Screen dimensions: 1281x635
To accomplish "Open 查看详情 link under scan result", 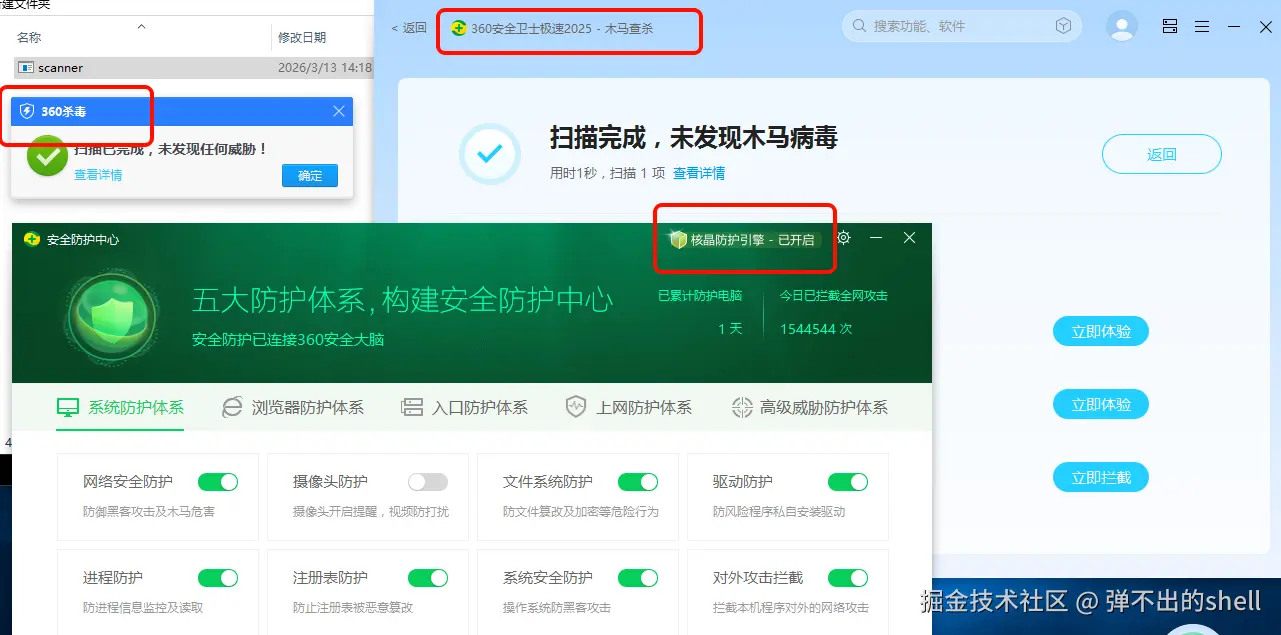I will (x=699, y=173).
